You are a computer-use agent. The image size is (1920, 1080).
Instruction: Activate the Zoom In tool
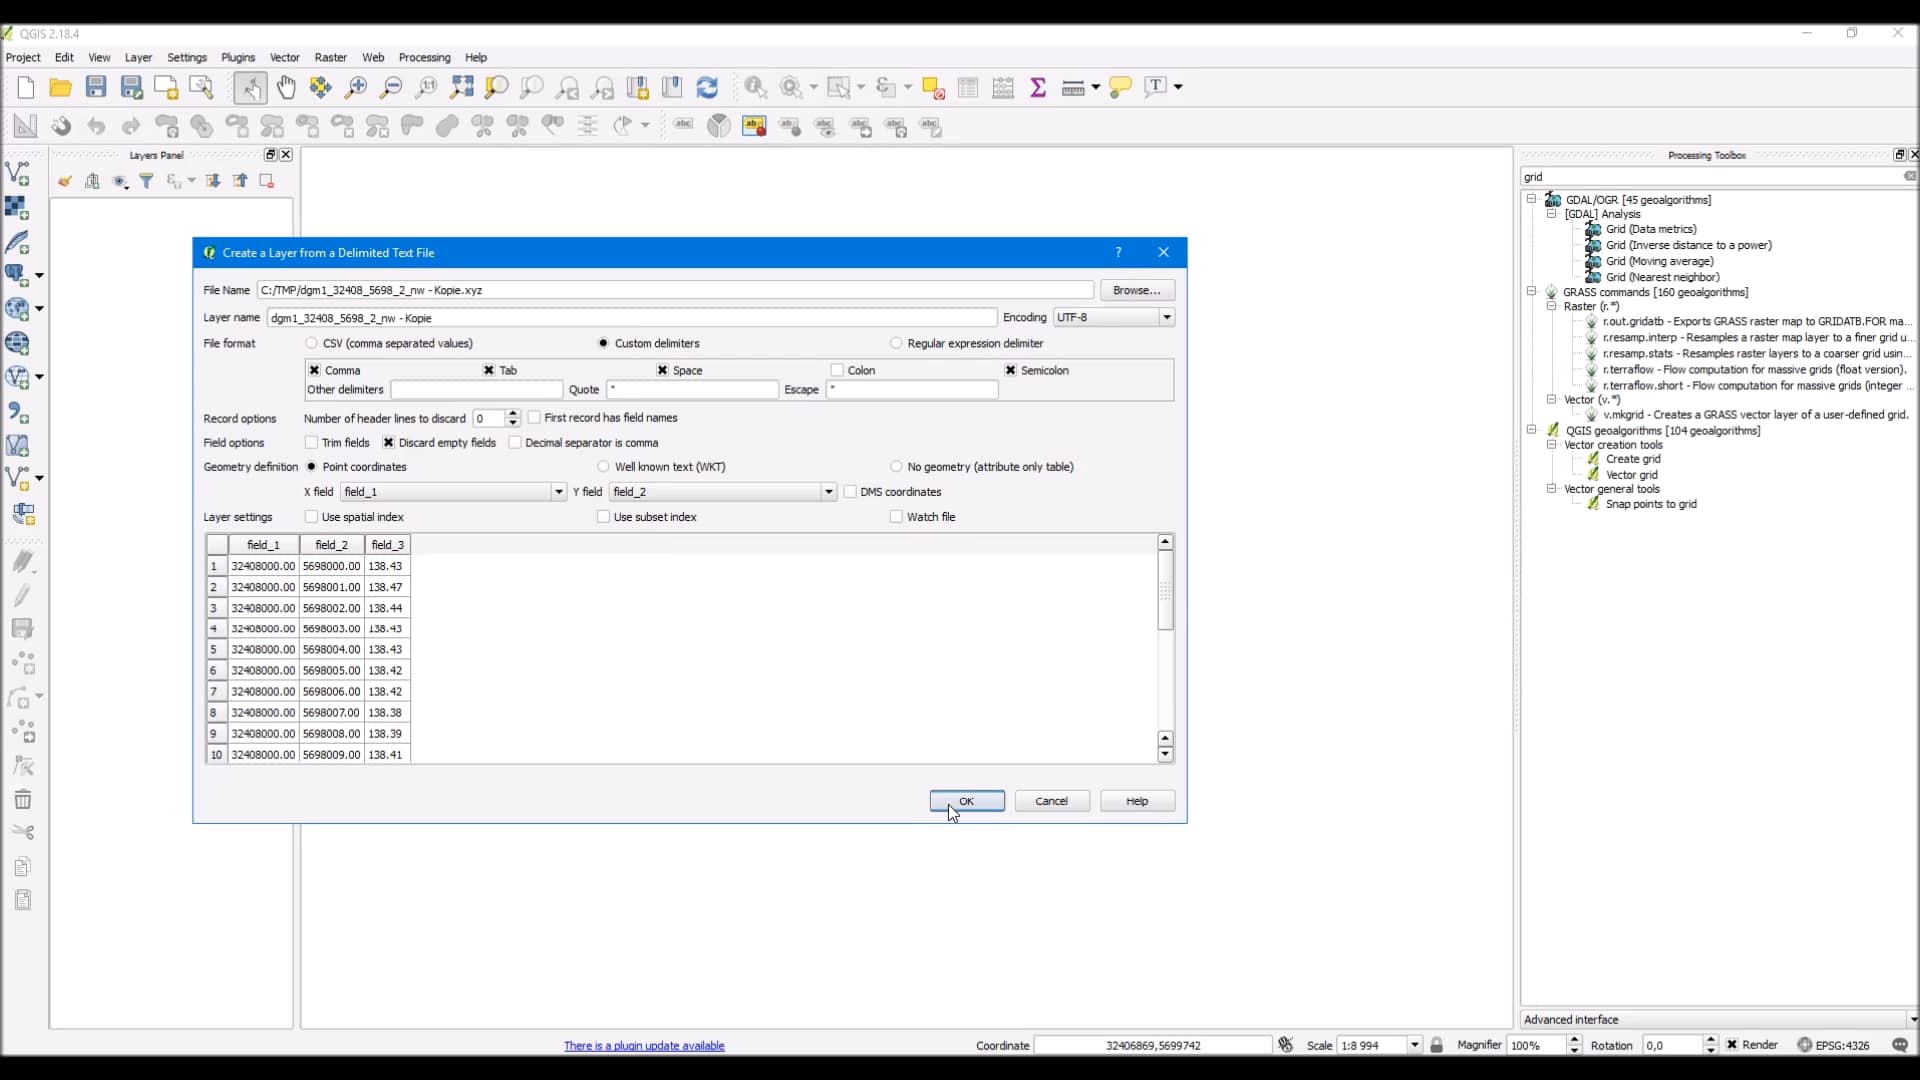(x=357, y=88)
